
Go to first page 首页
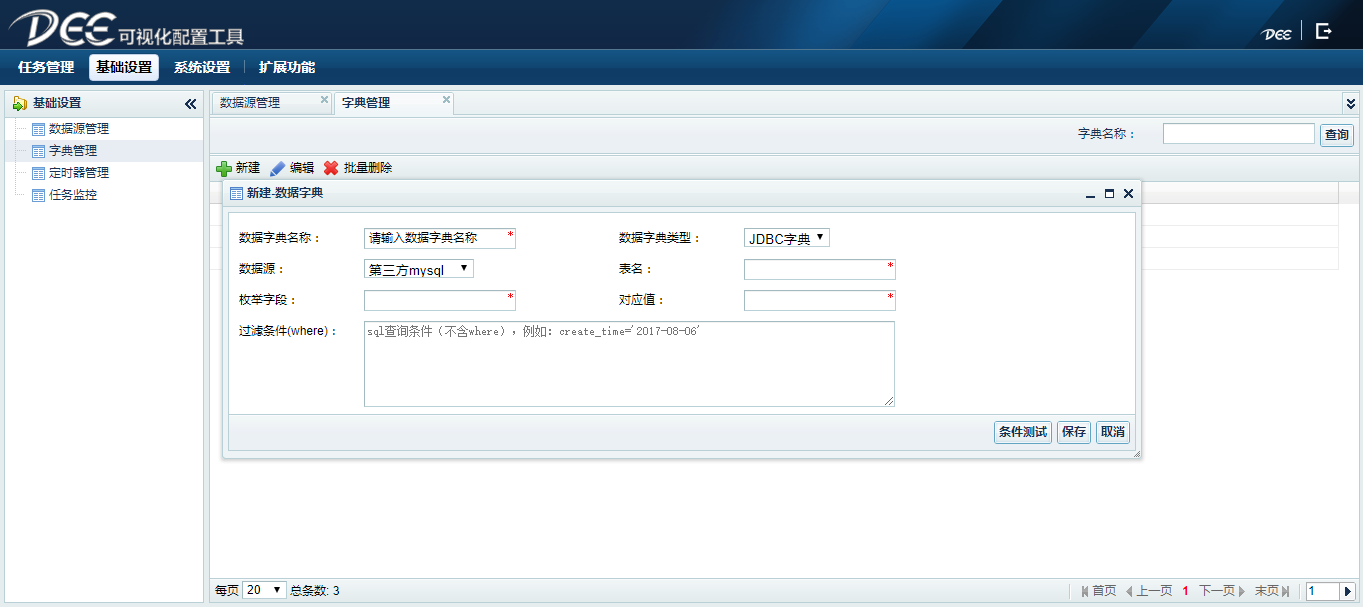tap(1099, 591)
